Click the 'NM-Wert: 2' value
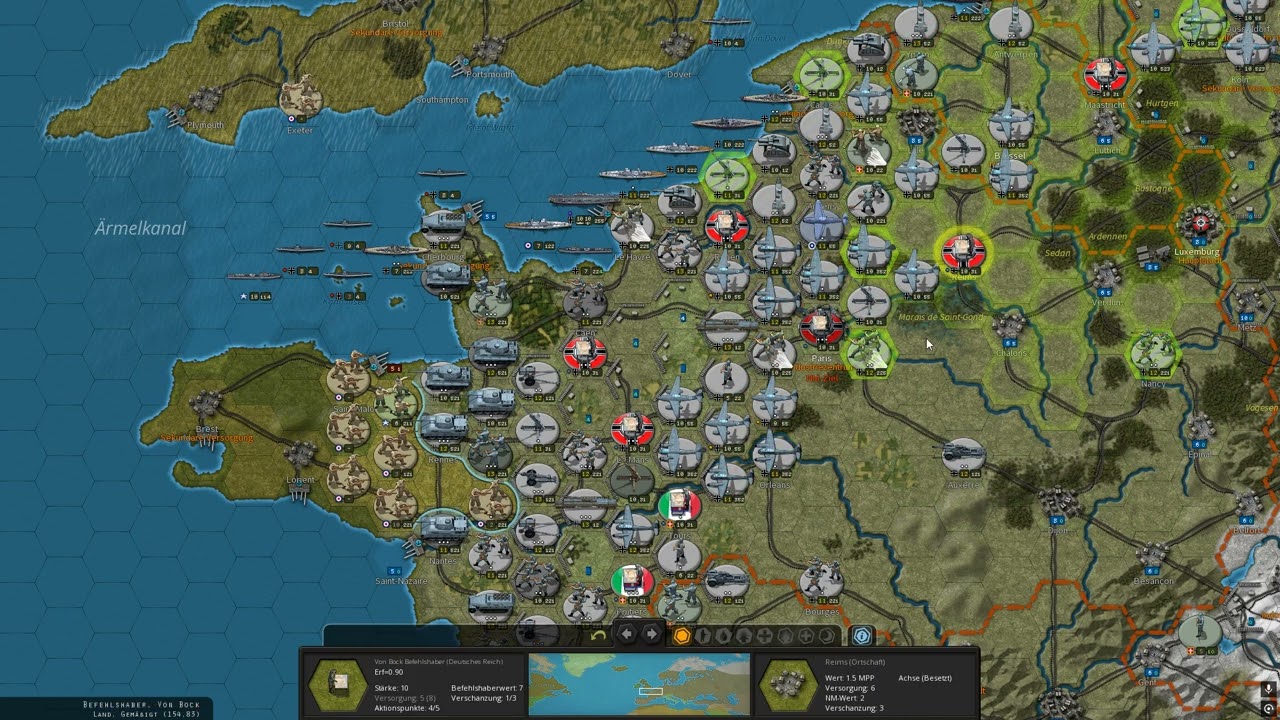 coord(845,698)
